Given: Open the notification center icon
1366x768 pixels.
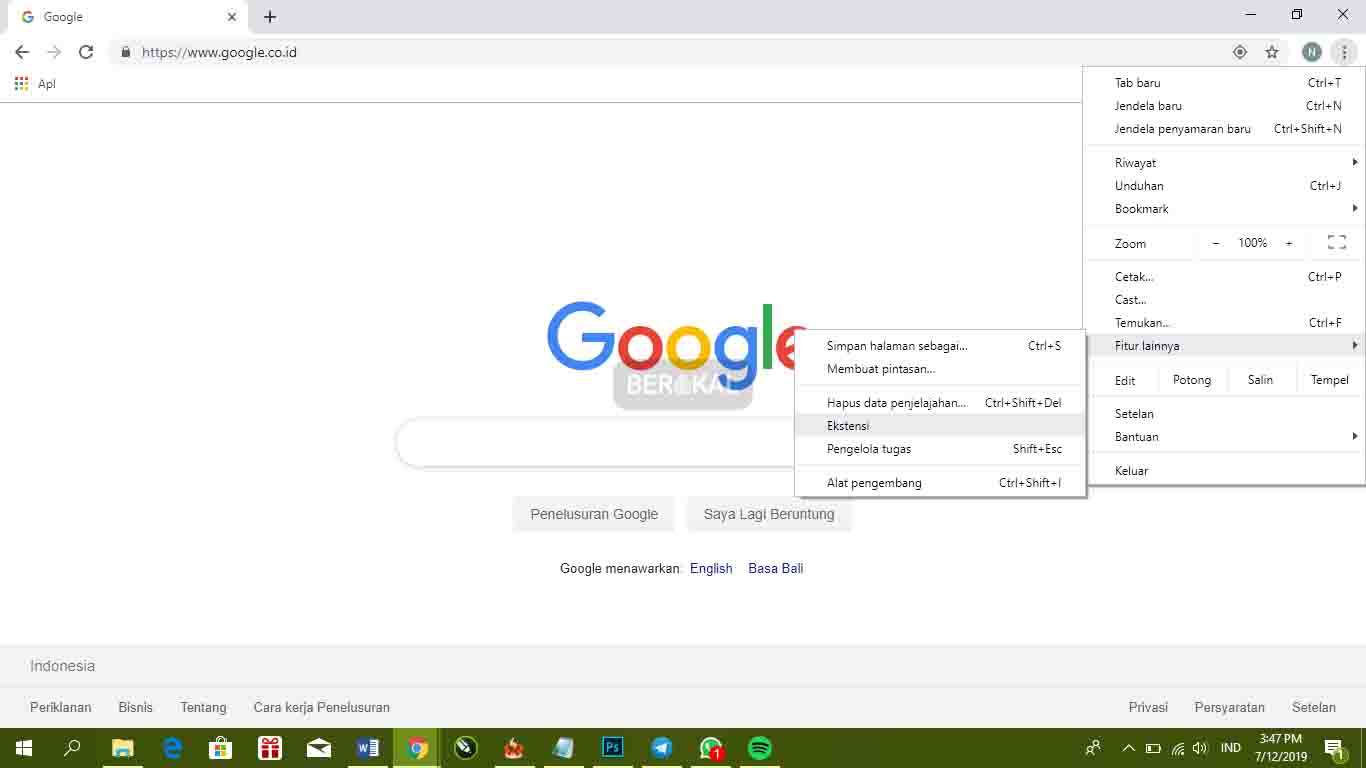Looking at the screenshot, I should 1334,748.
